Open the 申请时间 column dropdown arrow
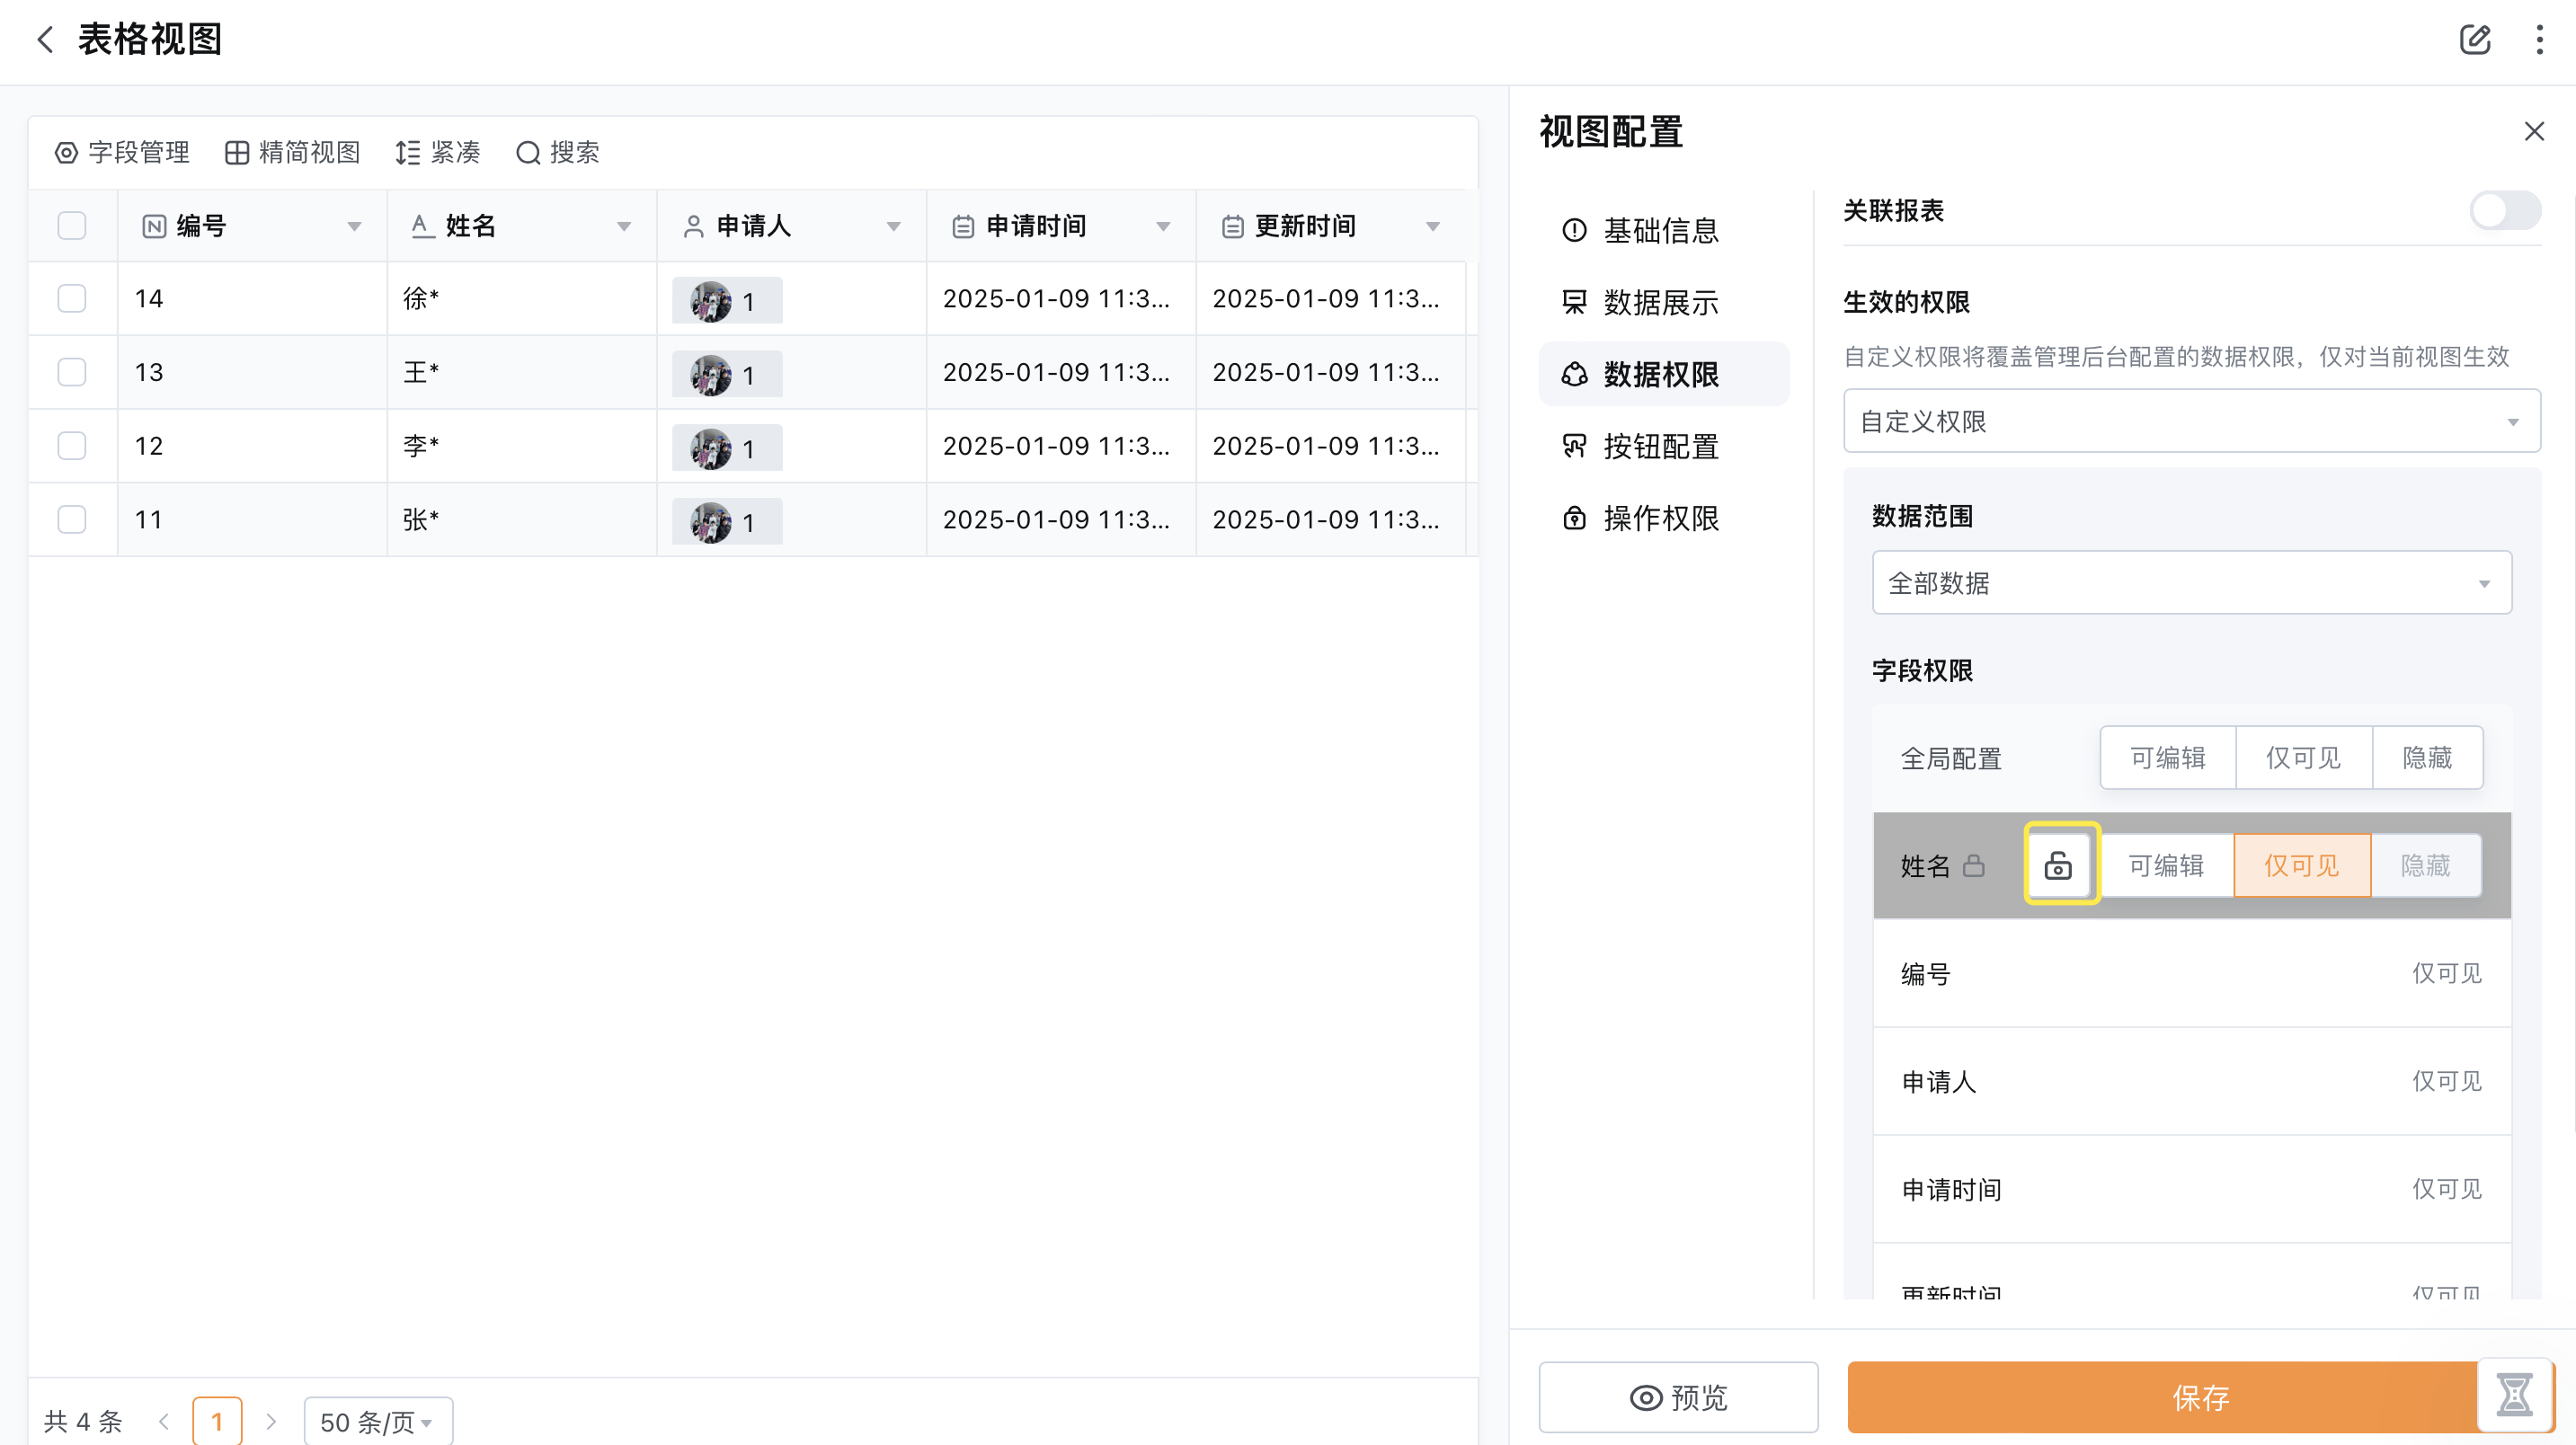Image resolution: width=2576 pixels, height=1445 pixels. 1163,226
